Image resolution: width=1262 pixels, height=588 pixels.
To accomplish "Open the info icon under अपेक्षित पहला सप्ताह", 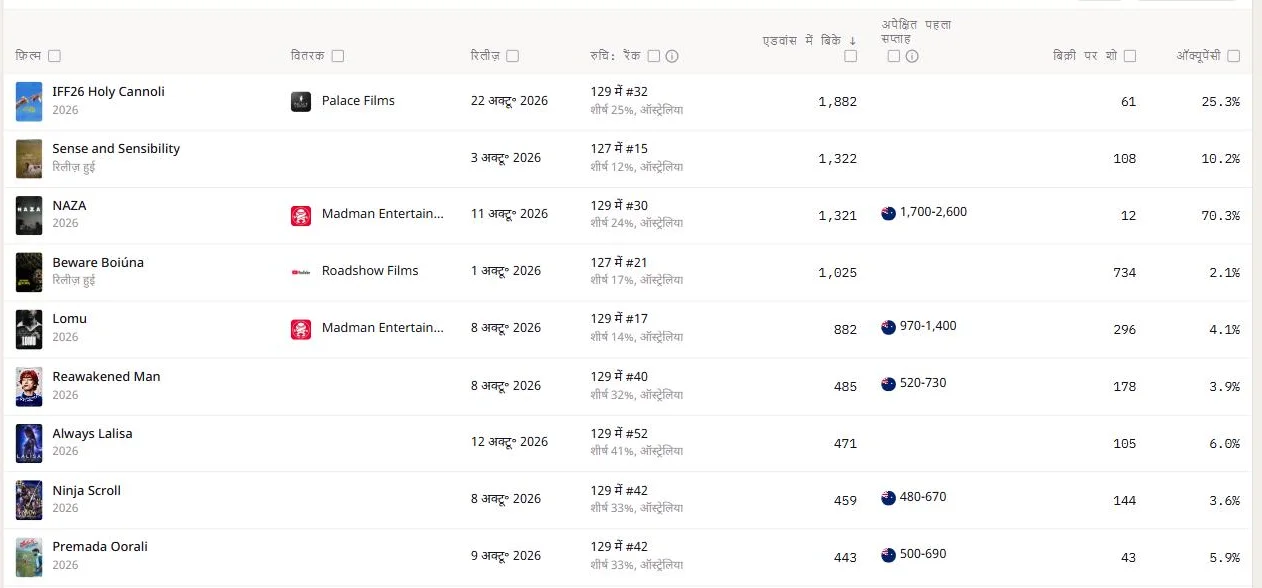I will tap(912, 56).
